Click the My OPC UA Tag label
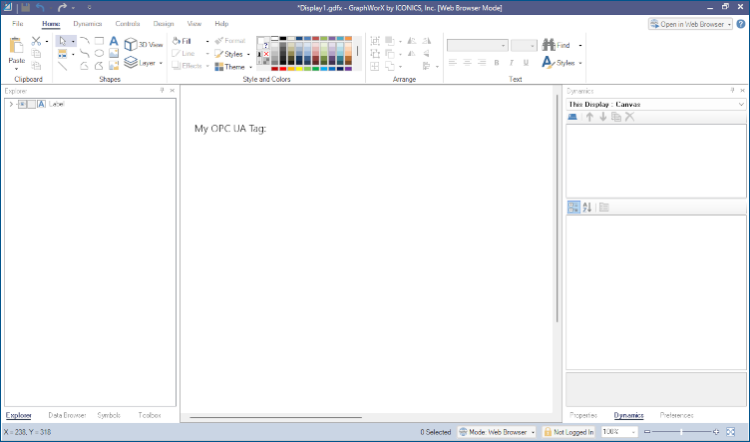Image resolution: width=750 pixels, height=442 pixels. pos(230,128)
